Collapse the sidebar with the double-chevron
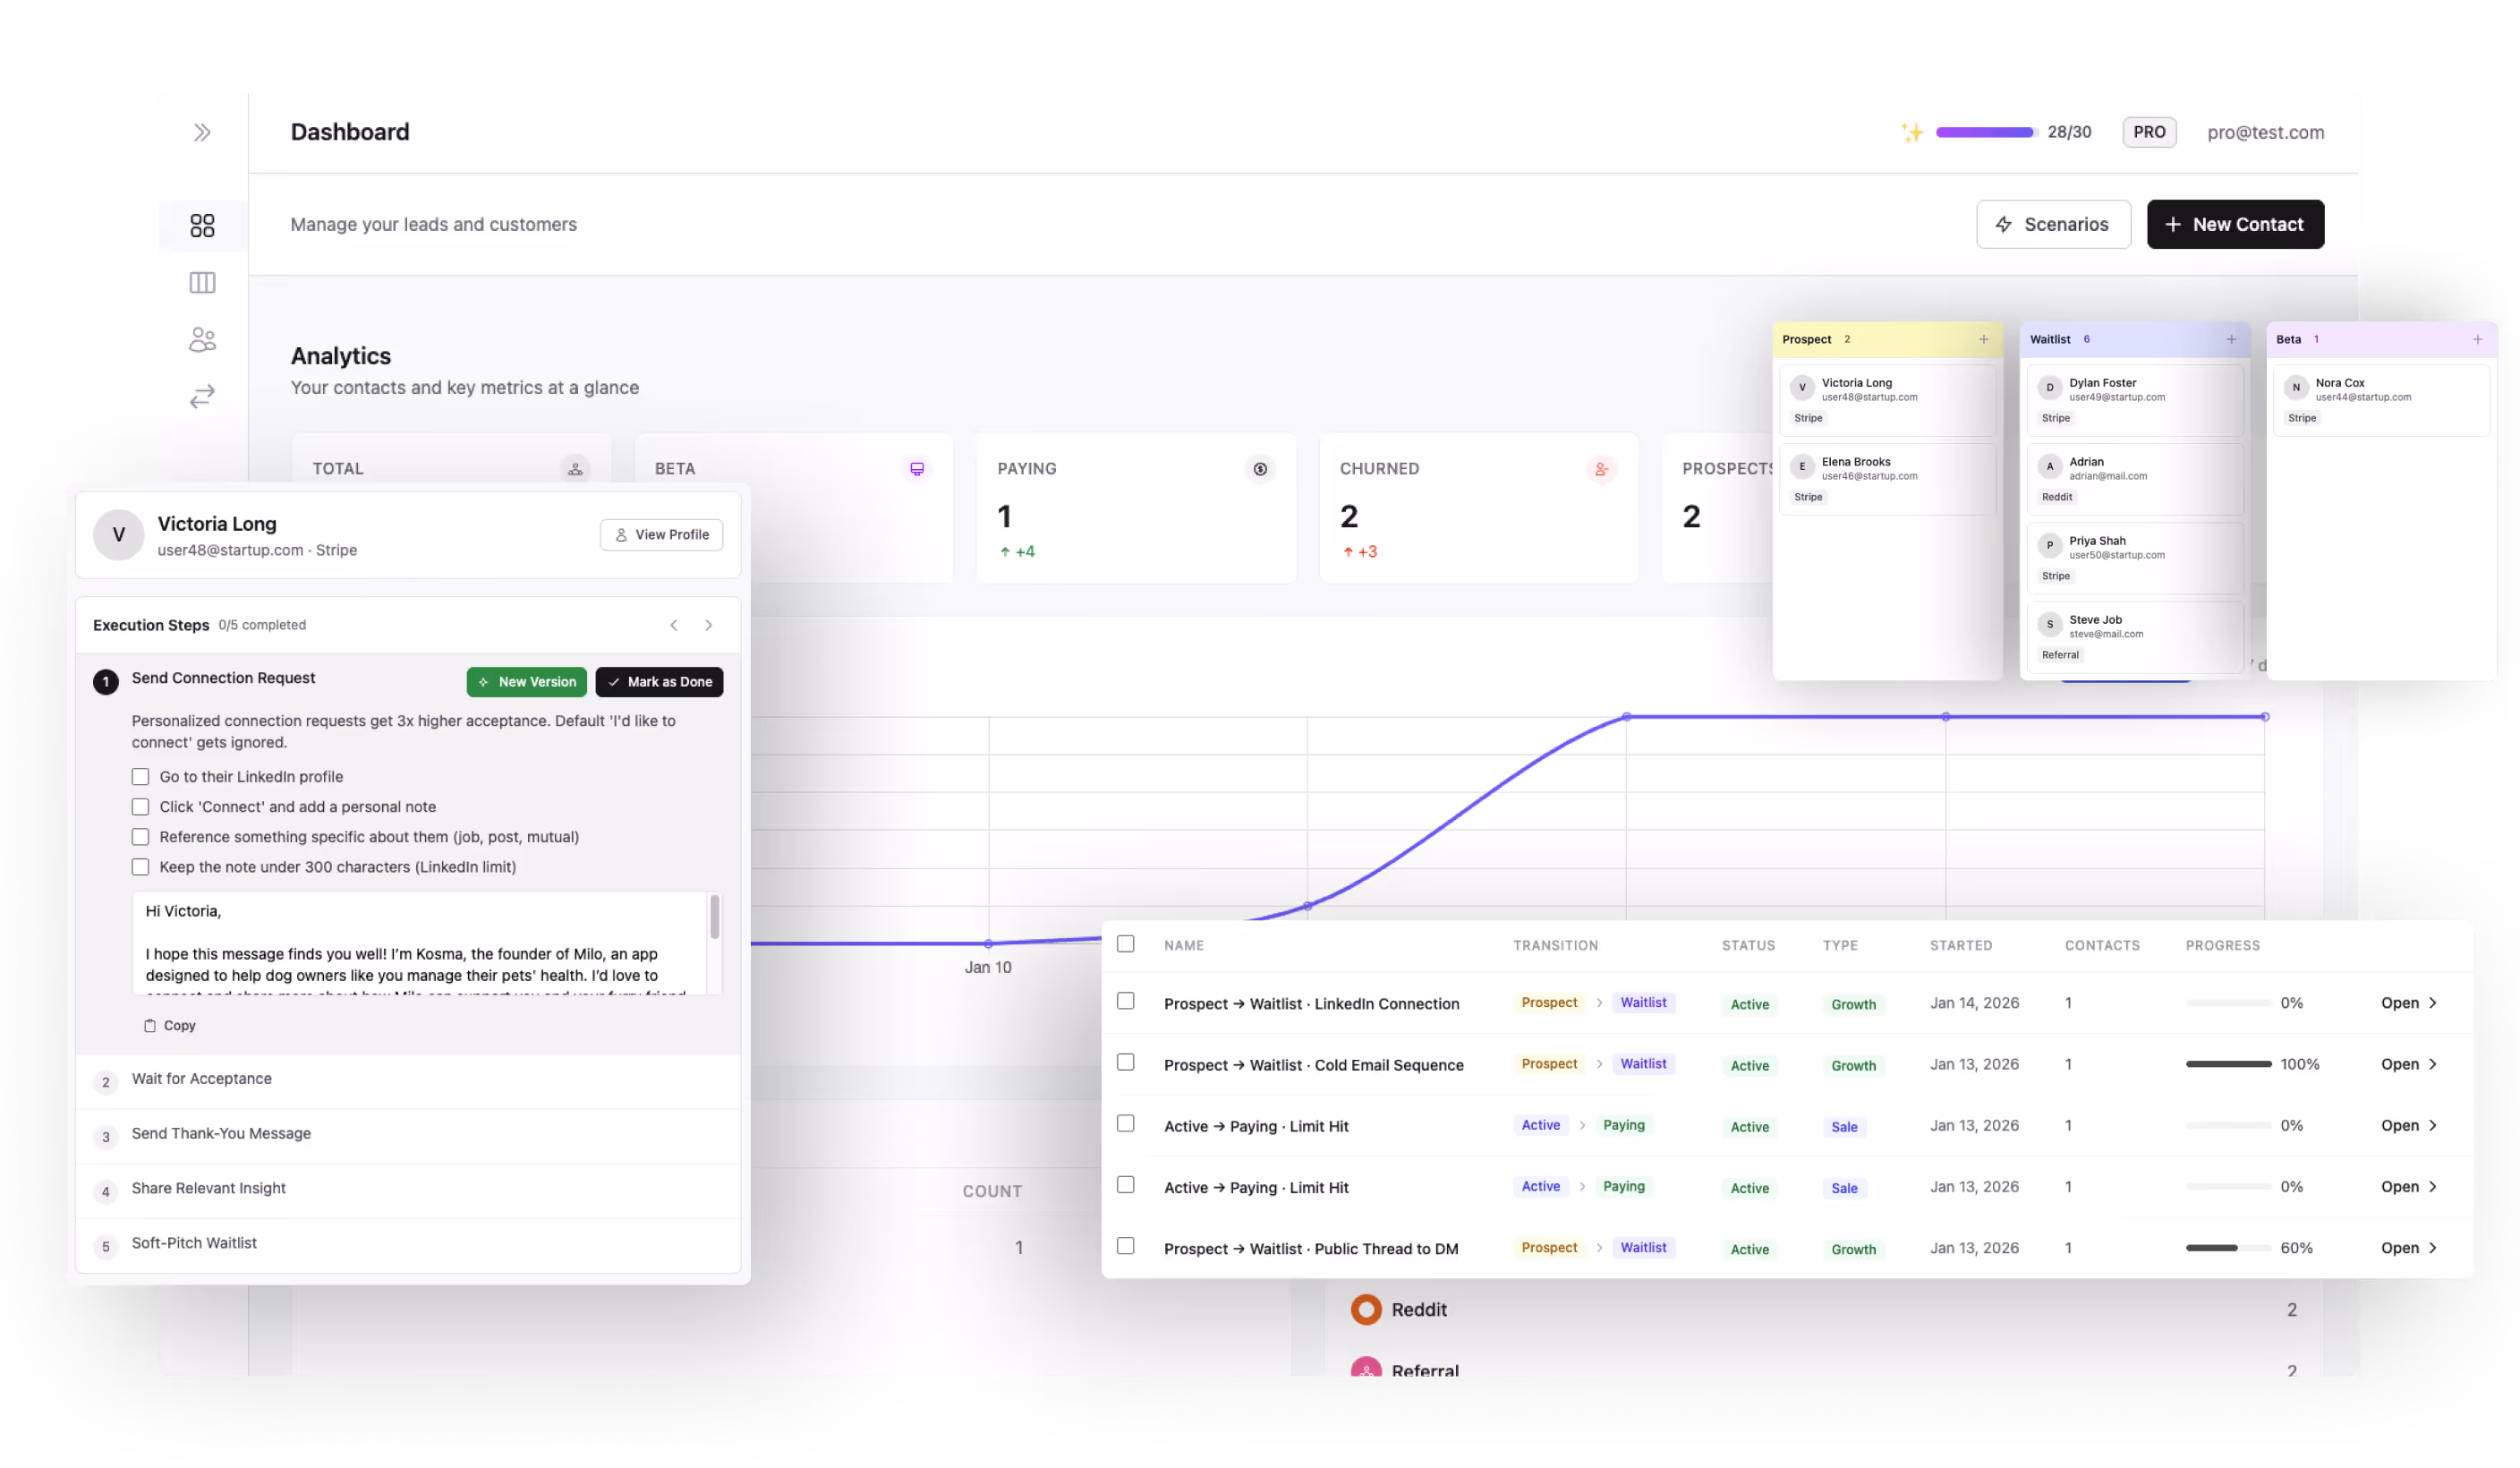This screenshot has height=1468, width=2520. coord(203,131)
